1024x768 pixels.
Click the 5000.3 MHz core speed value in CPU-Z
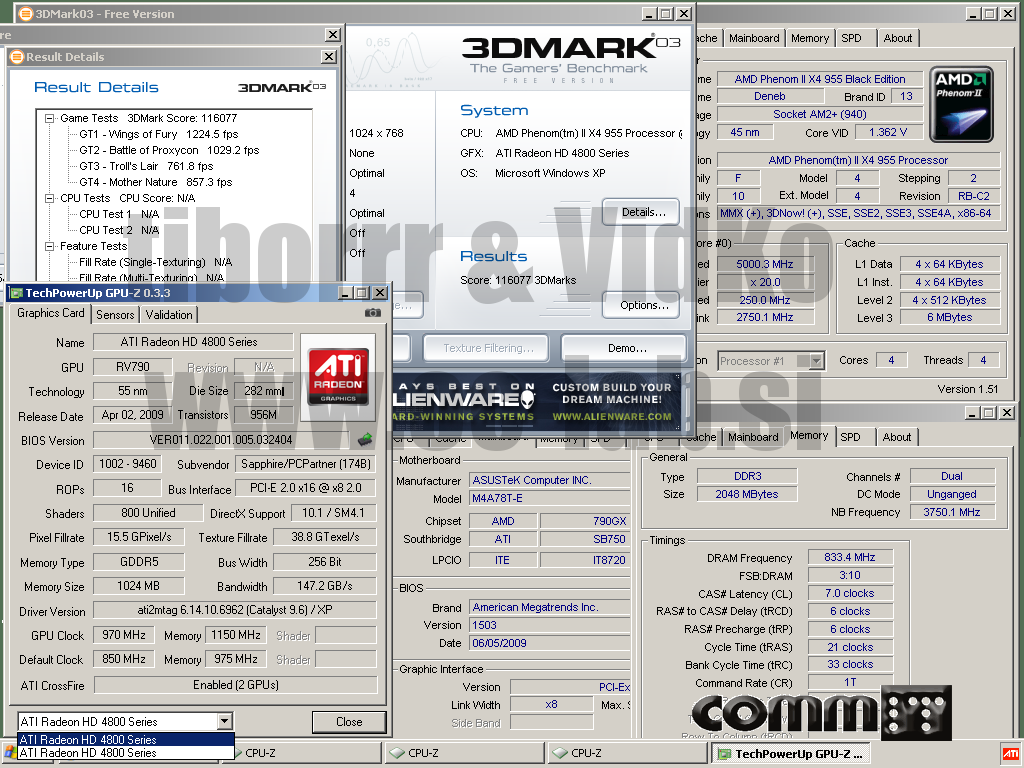(765, 264)
